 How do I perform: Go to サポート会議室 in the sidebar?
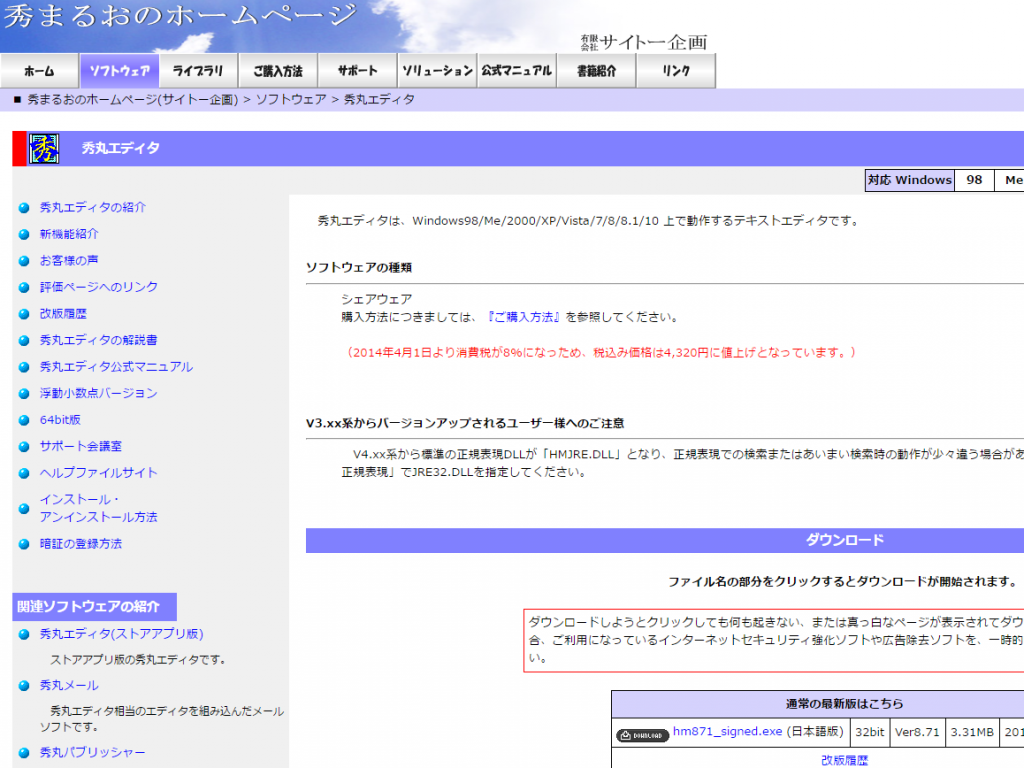point(81,447)
